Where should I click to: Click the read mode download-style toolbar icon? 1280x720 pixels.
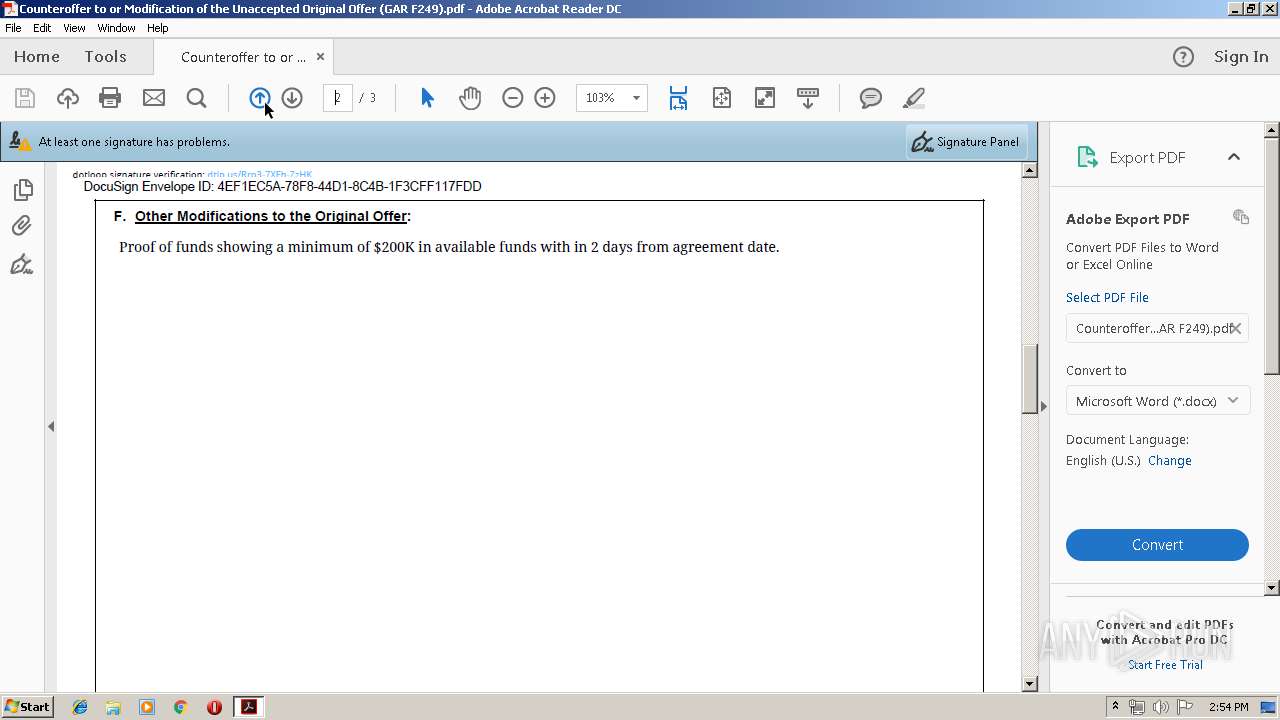pyautogui.click(x=808, y=98)
